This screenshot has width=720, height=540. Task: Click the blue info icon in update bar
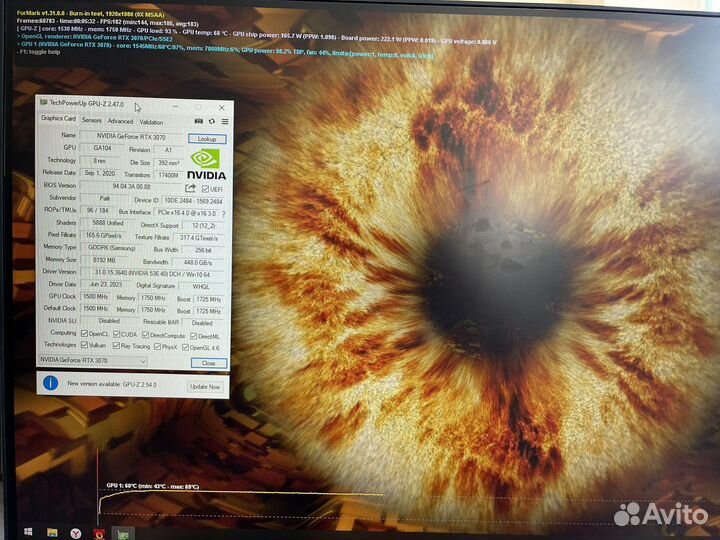(x=51, y=382)
